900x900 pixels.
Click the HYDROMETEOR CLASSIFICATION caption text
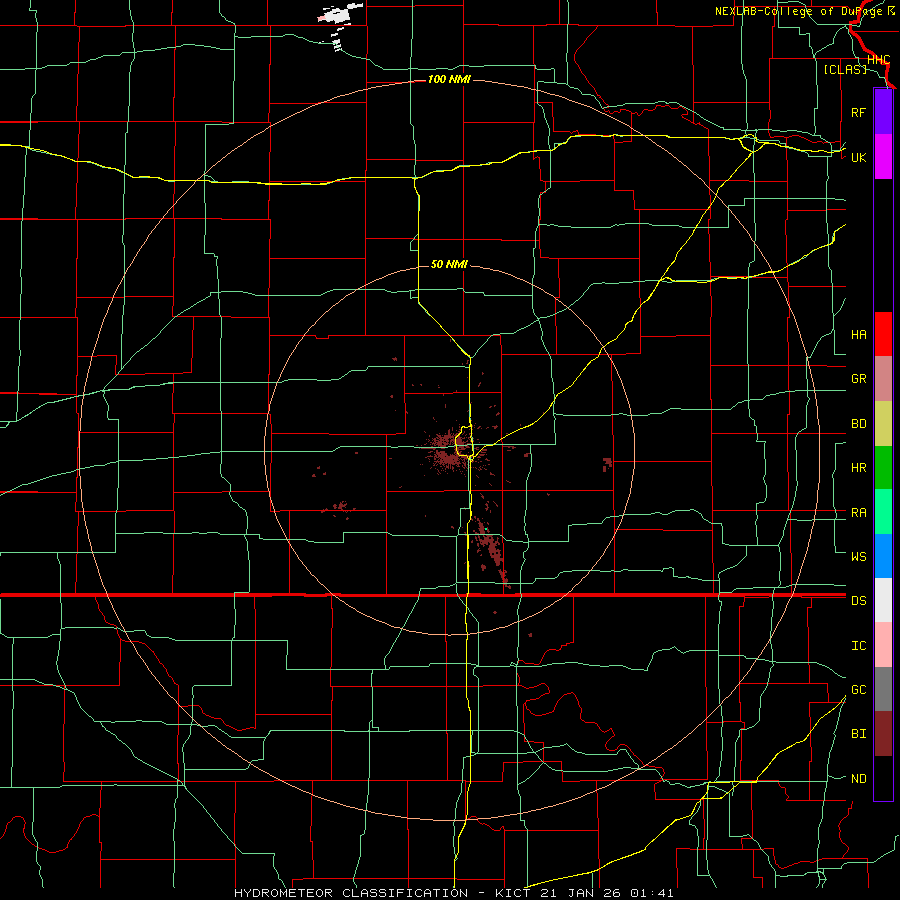tap(351, 893)
